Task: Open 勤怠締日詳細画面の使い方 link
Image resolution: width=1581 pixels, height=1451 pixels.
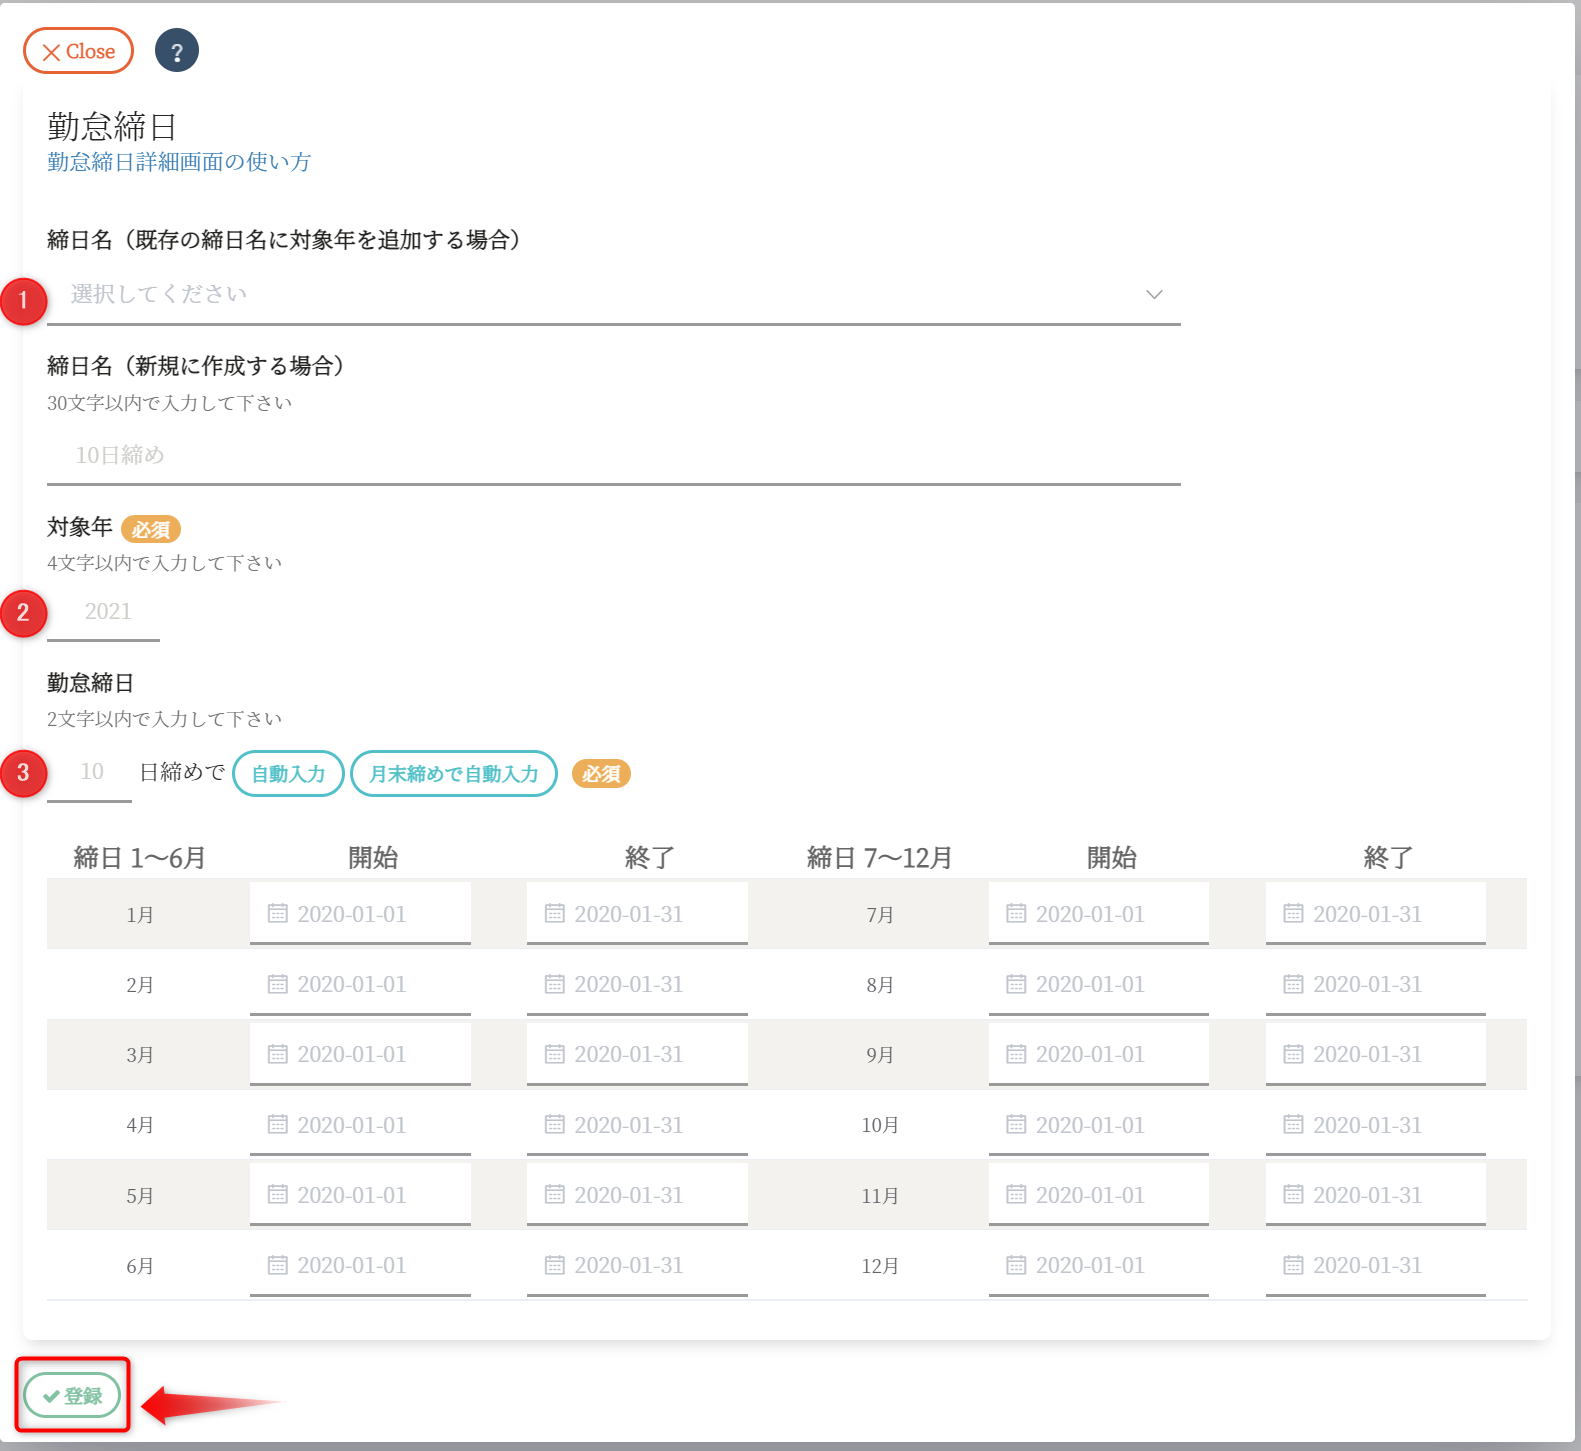Action: [179, 162]
